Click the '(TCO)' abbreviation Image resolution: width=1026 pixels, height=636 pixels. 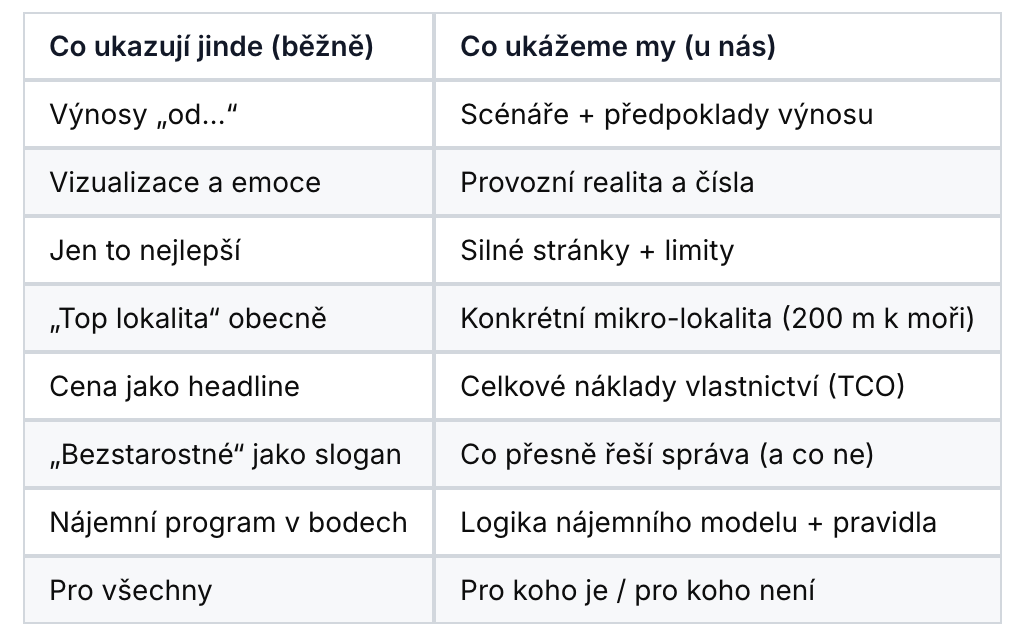(x=865, y=387)
